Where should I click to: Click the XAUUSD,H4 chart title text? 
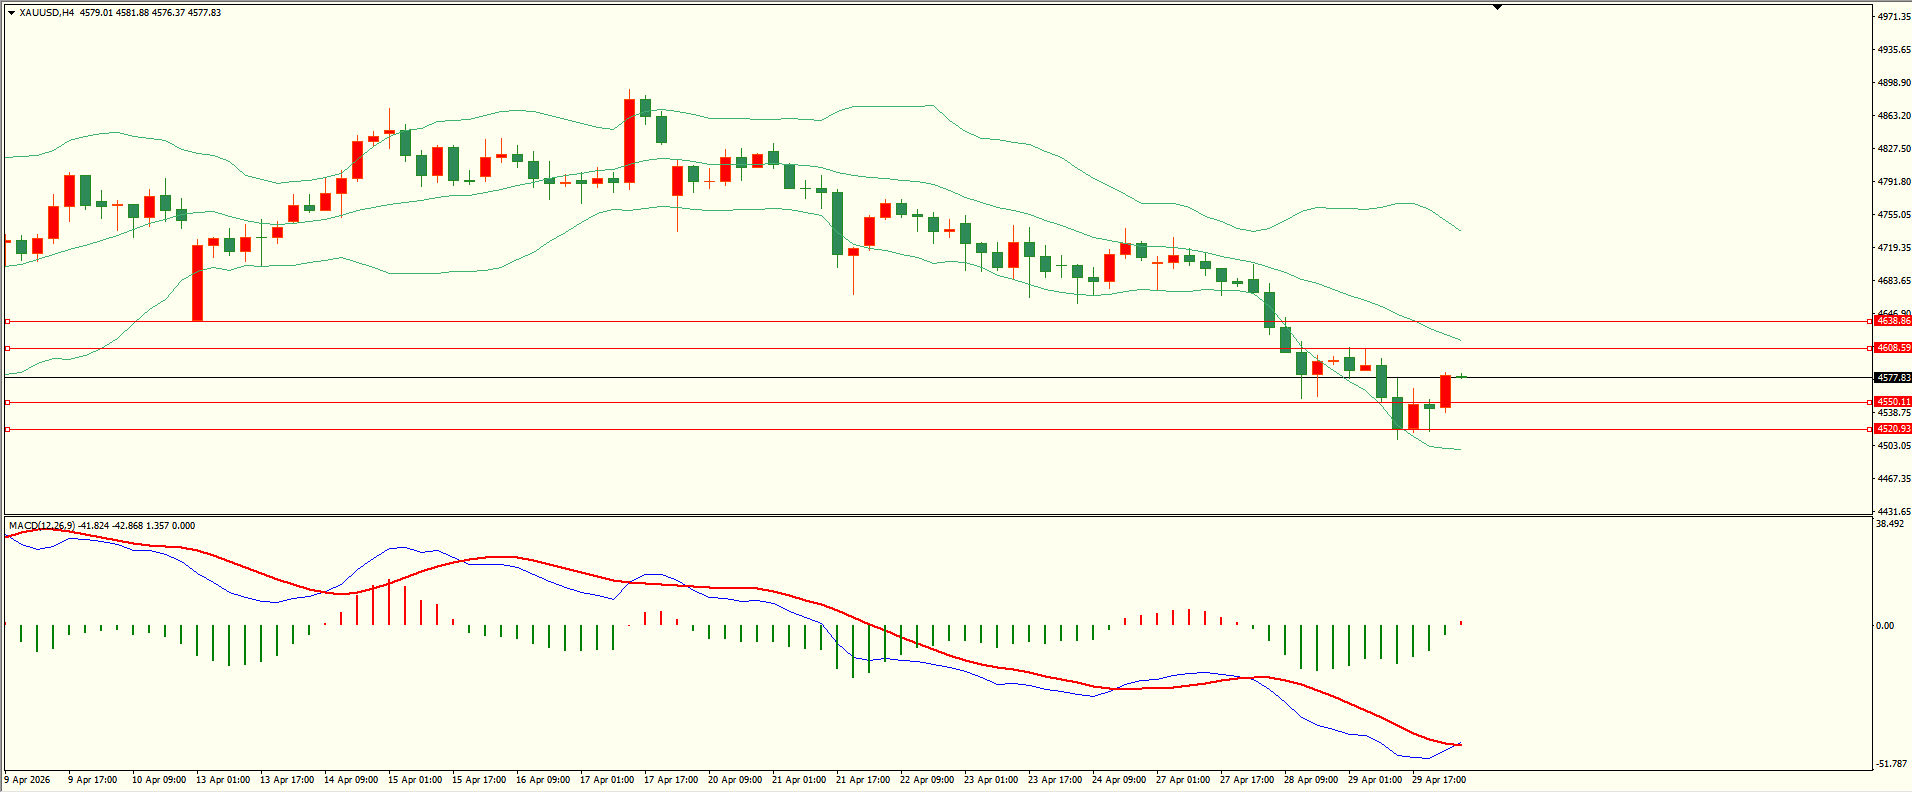point(47,13)
